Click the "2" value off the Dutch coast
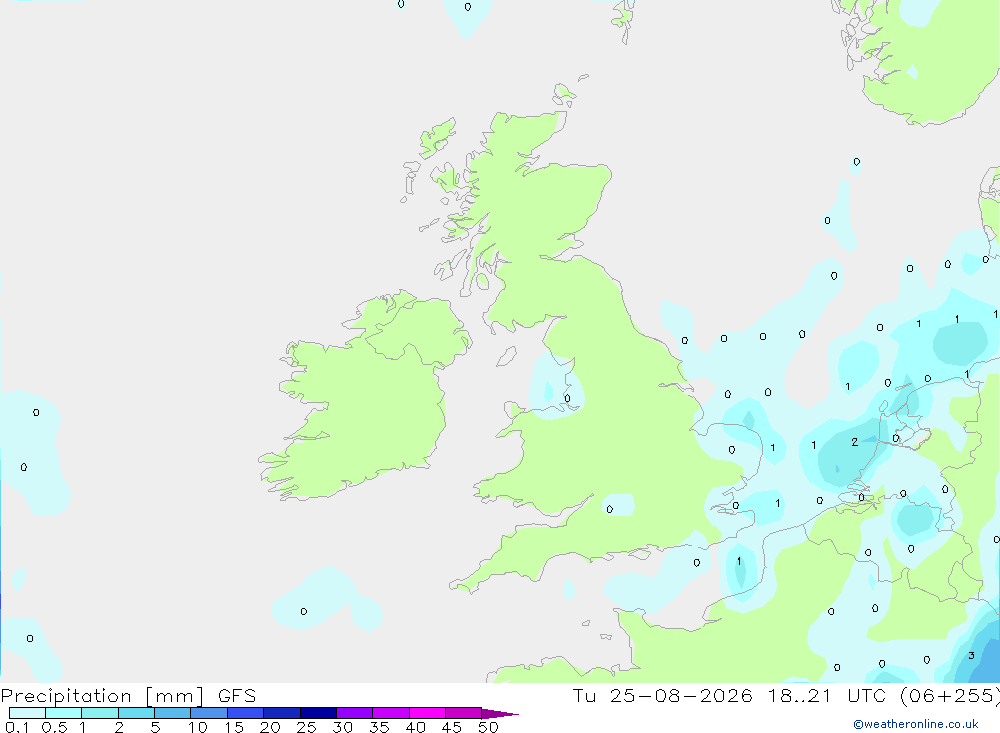The image size is (1000, 733). (855, 441)
